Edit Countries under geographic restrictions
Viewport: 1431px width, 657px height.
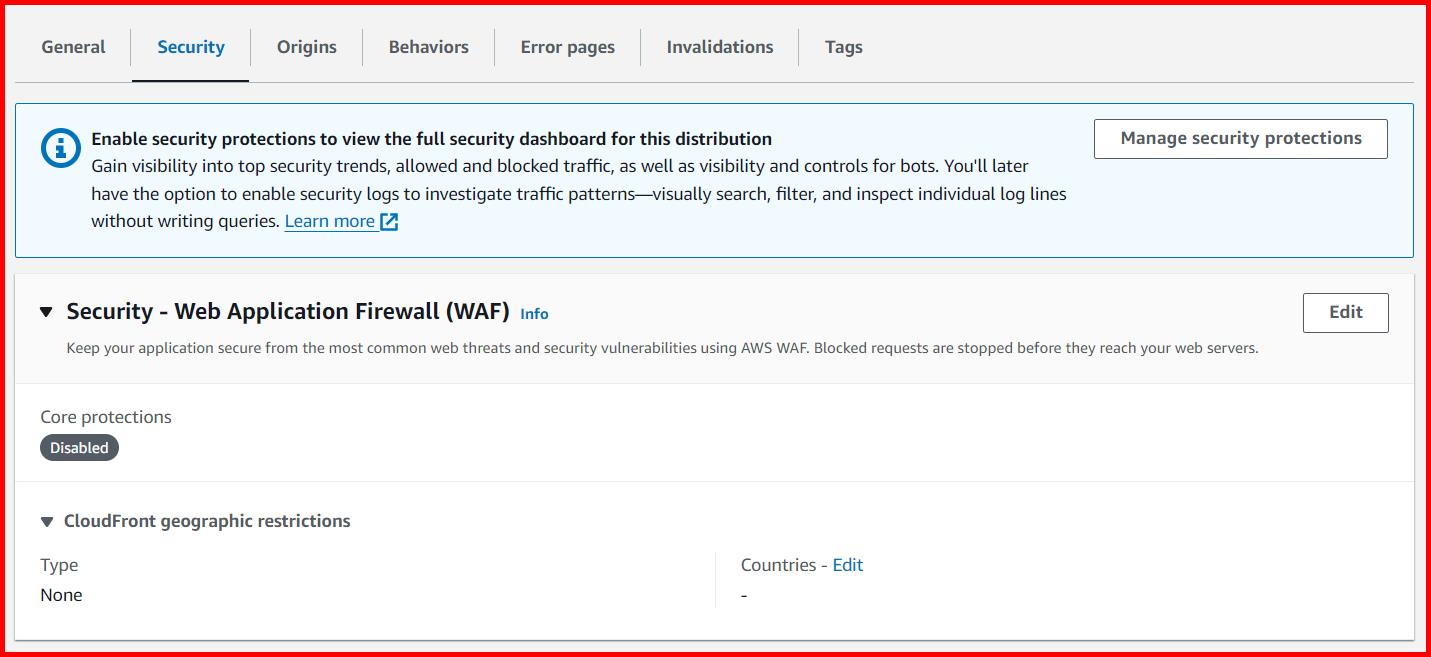(x=847, y=564)
